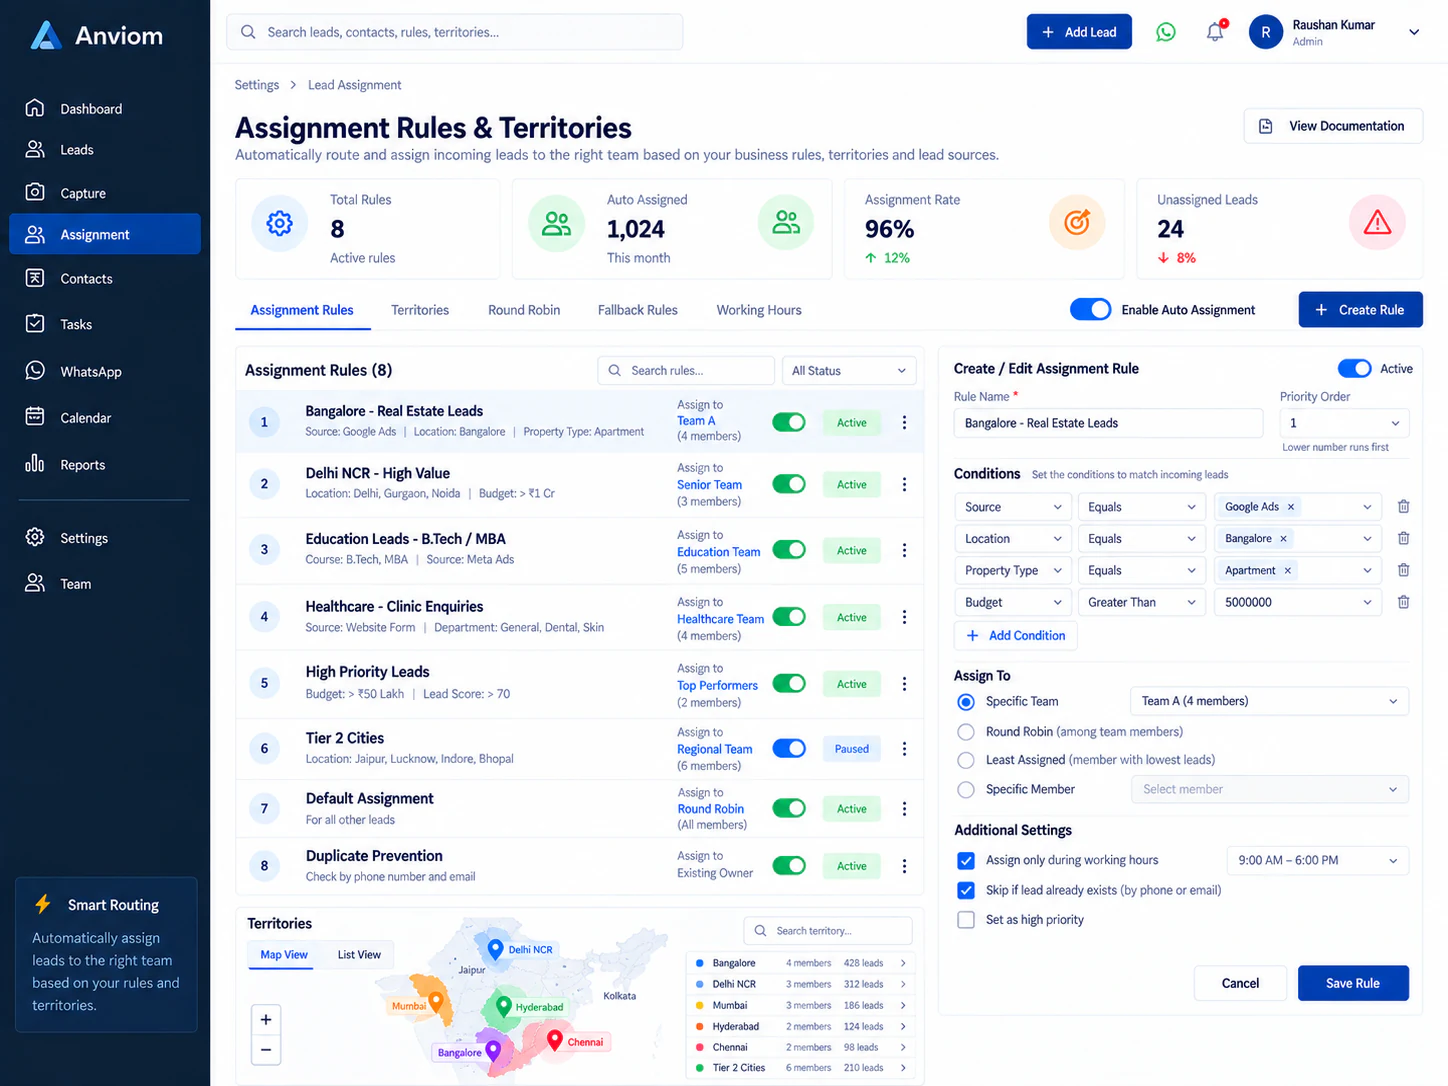
Task: Open the working hours time range dropdown
Action: (x=1317, y=860)
